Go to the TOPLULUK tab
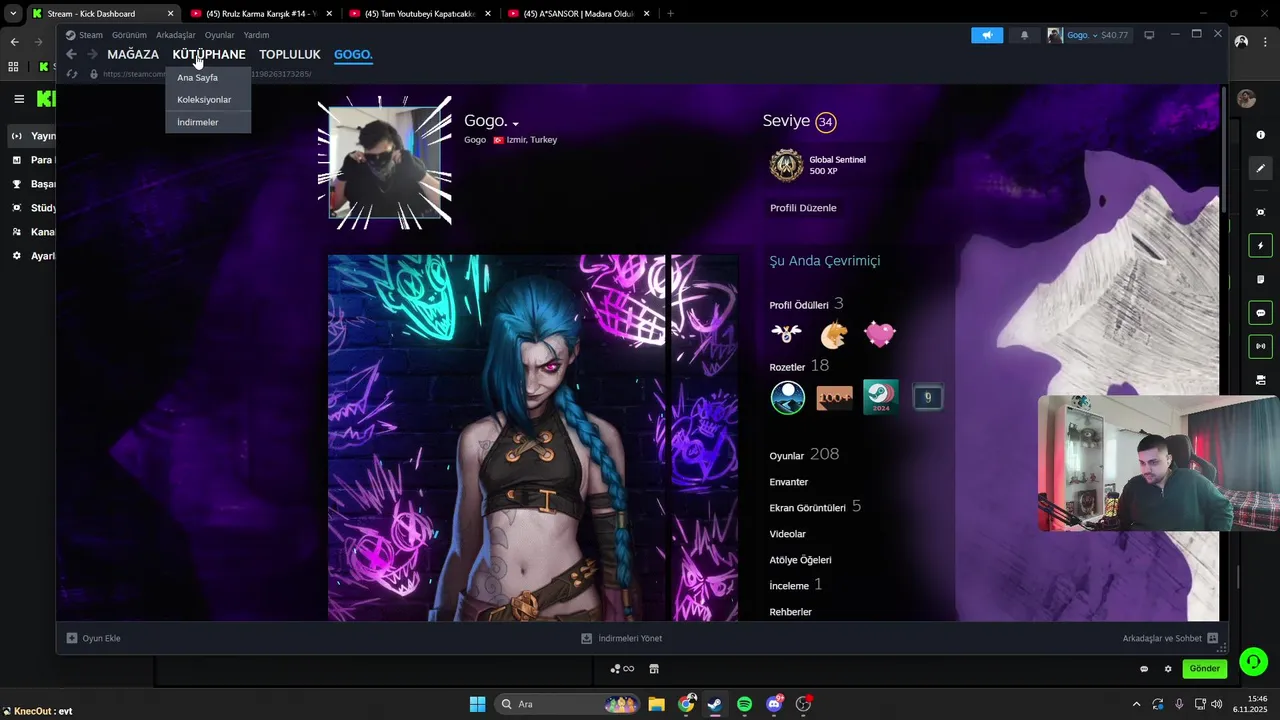The image size is (1280, 720). tap(290, 54)
